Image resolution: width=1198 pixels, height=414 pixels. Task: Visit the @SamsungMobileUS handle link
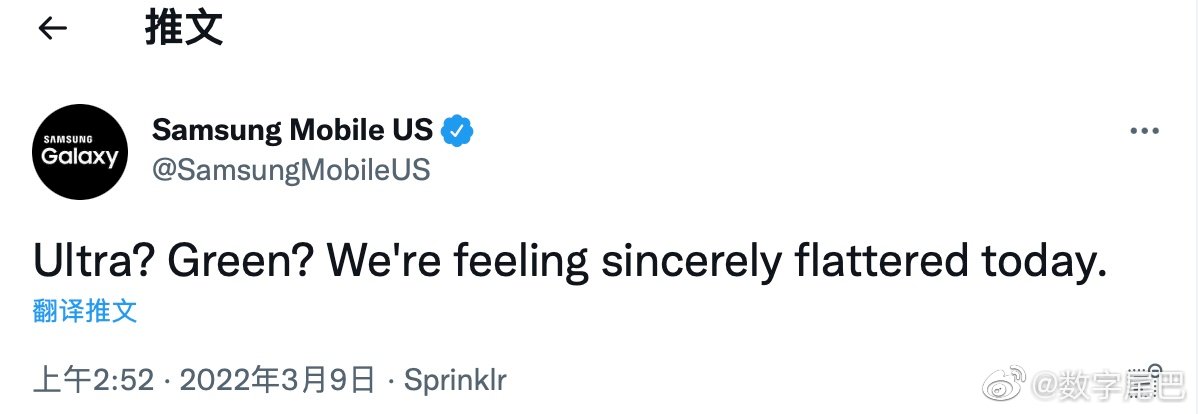click(x=291, y=170)
